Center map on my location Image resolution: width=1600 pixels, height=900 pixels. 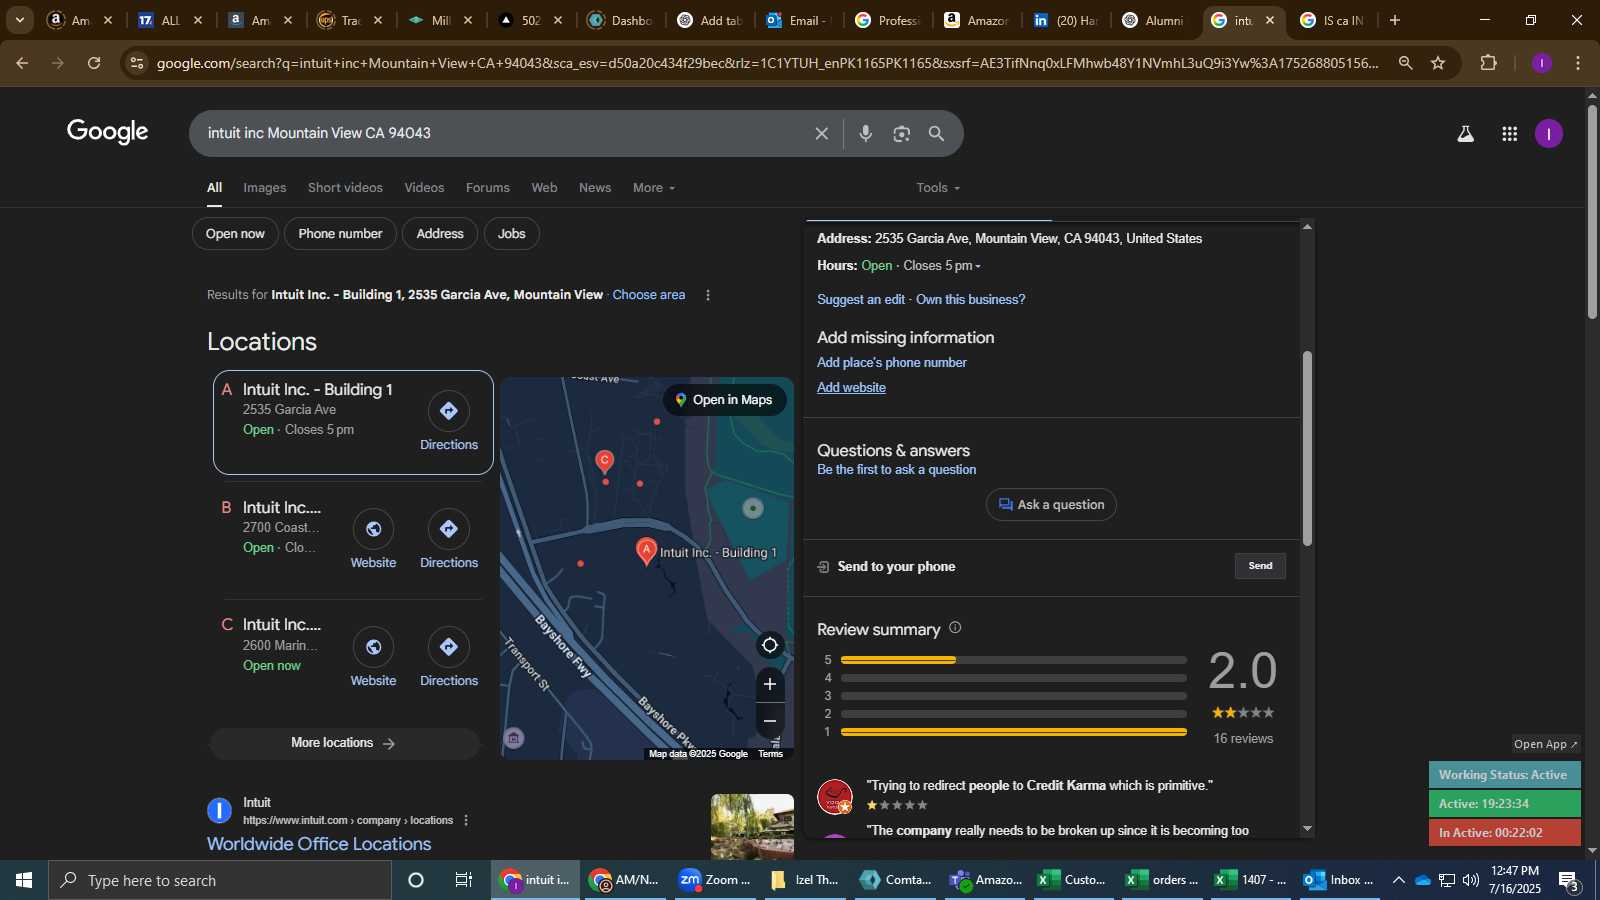pyautogui.click(x=770, y=645)
